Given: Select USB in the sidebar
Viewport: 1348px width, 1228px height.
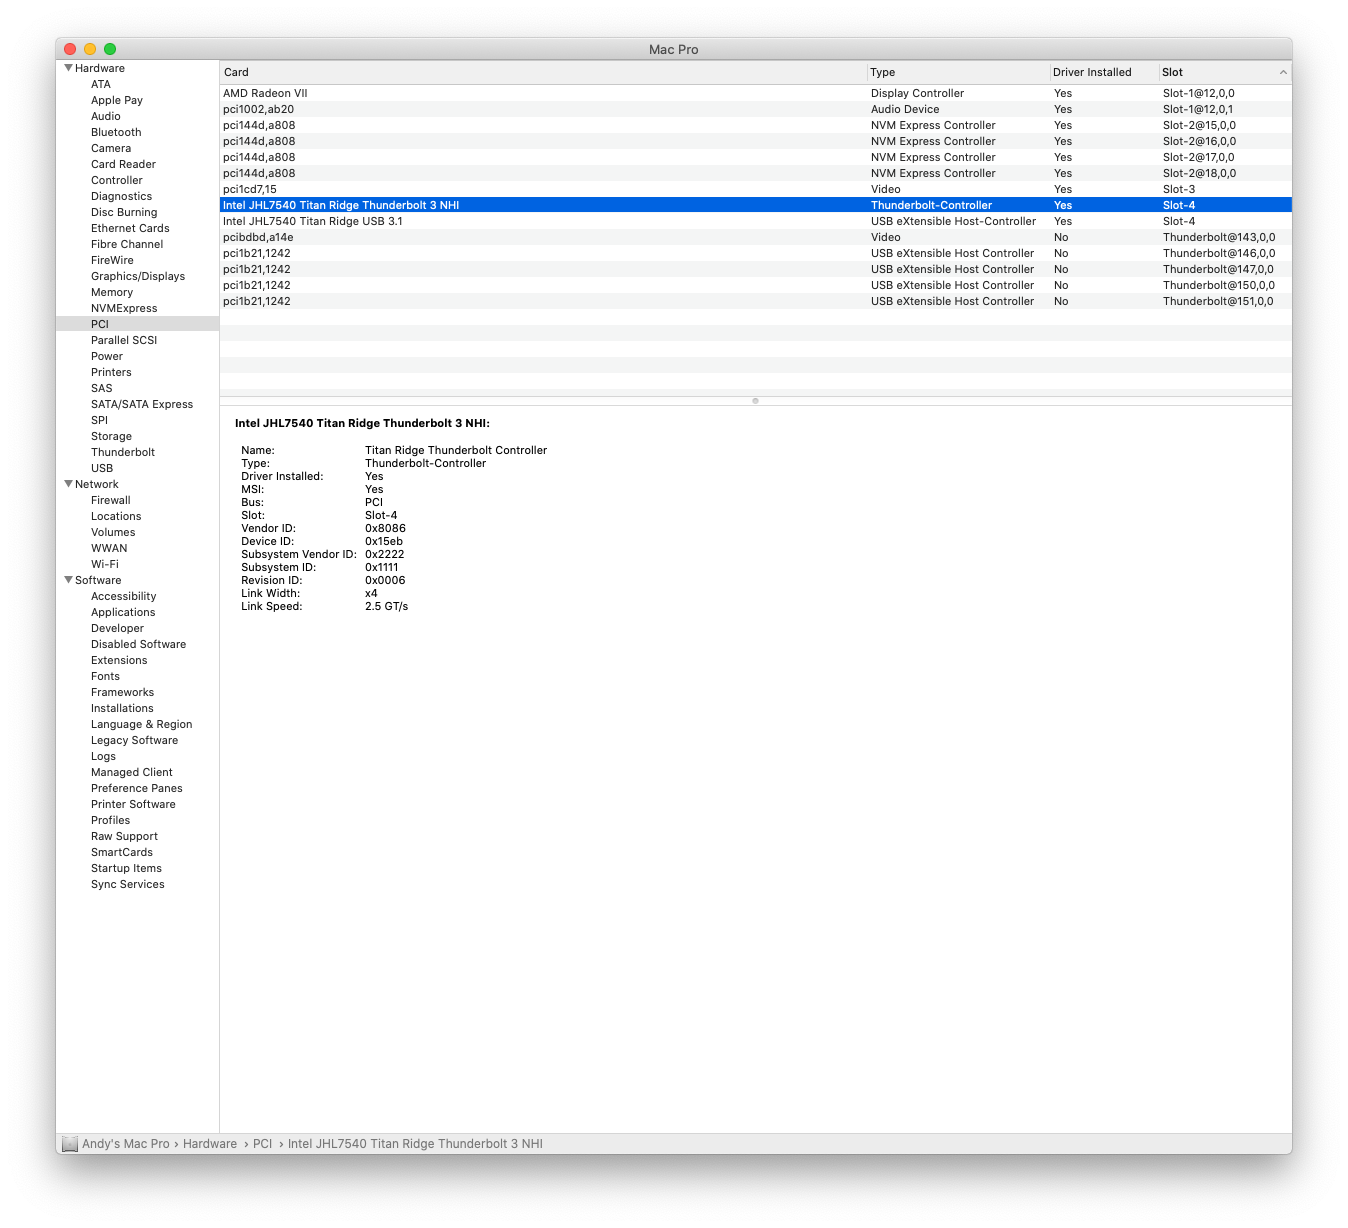Looking at the screenshot, I should [102, 468].
